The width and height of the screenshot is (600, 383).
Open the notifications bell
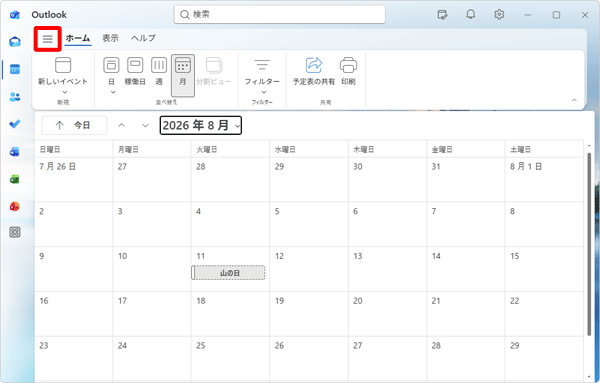471,15
